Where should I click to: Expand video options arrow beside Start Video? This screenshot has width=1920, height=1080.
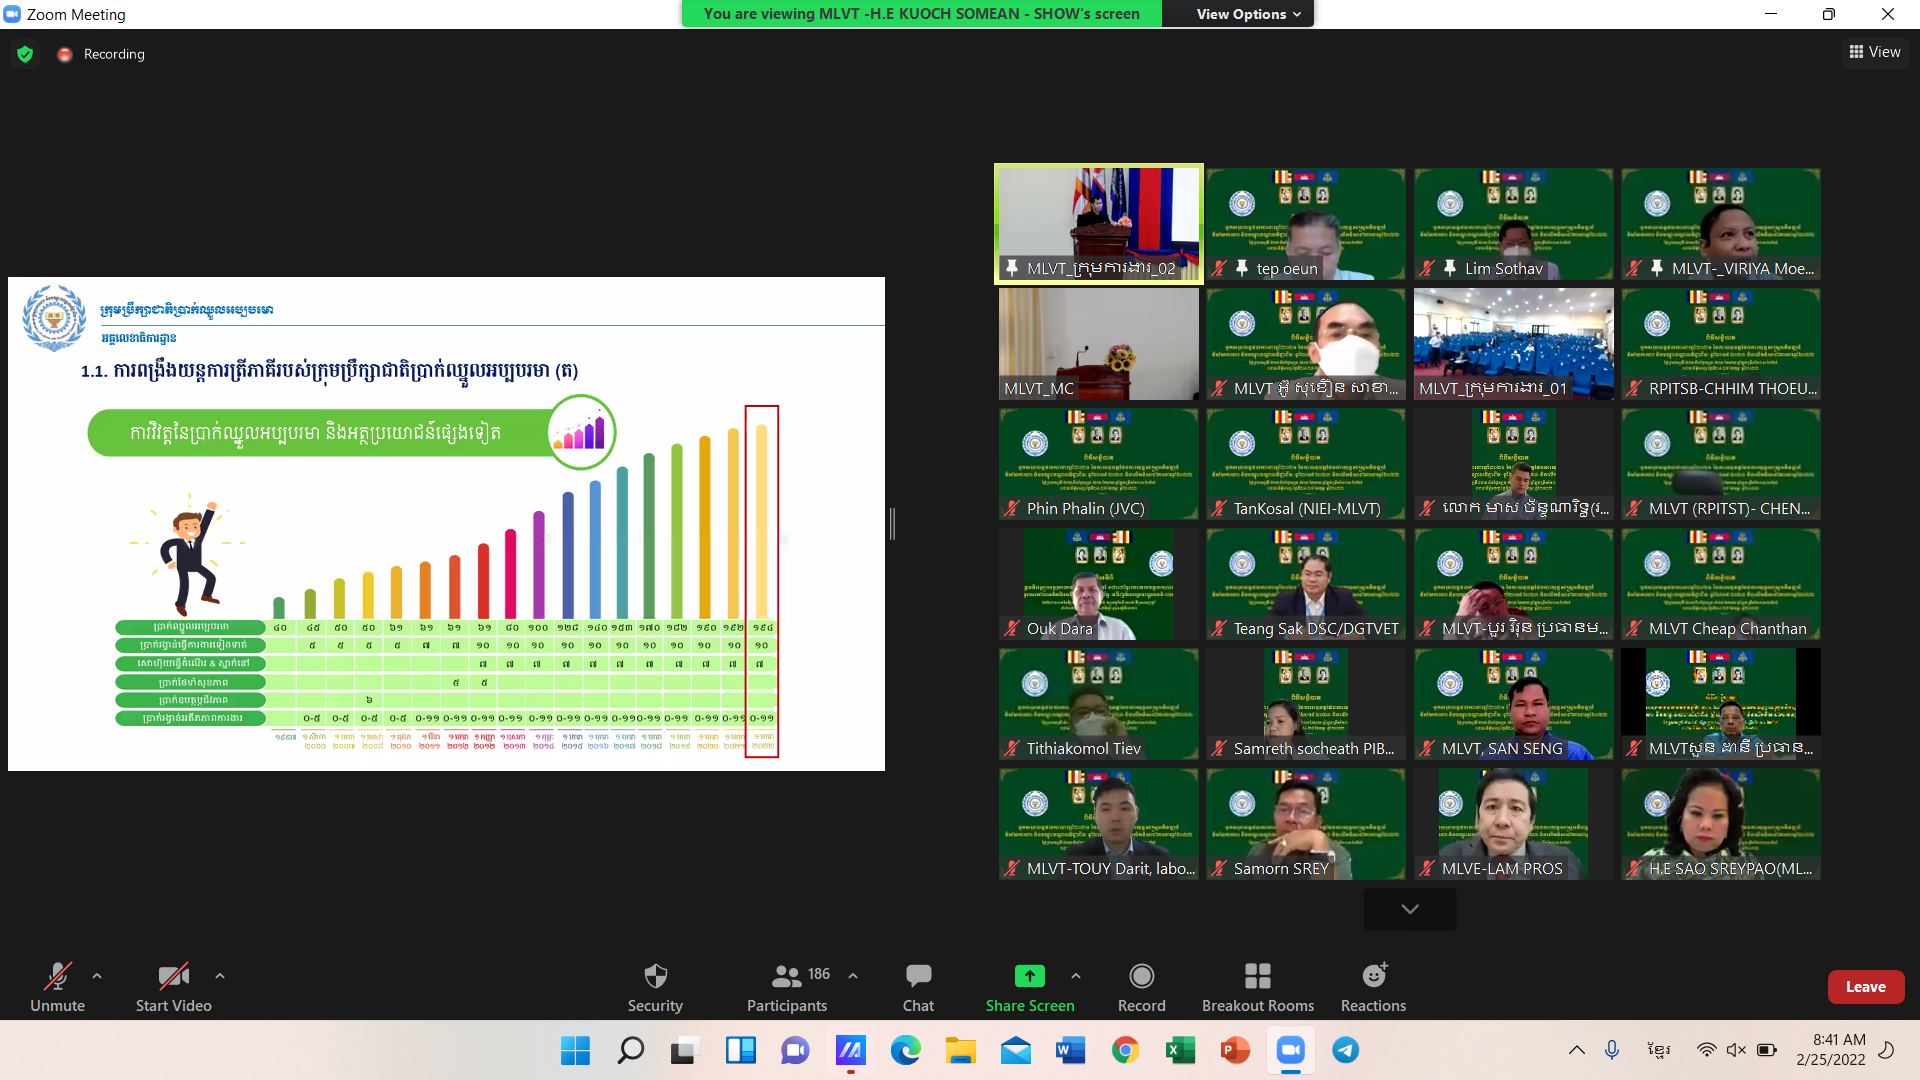[220, 975]
